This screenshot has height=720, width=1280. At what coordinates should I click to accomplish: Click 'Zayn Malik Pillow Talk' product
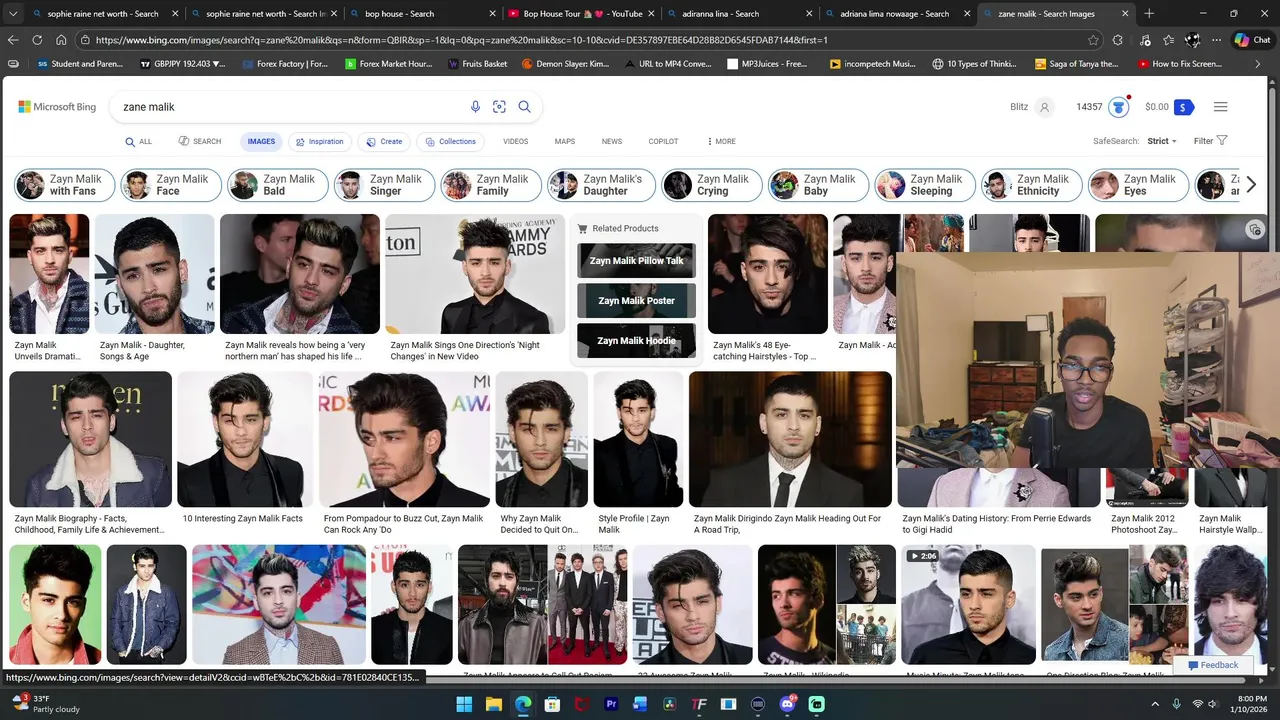[636, 261]
